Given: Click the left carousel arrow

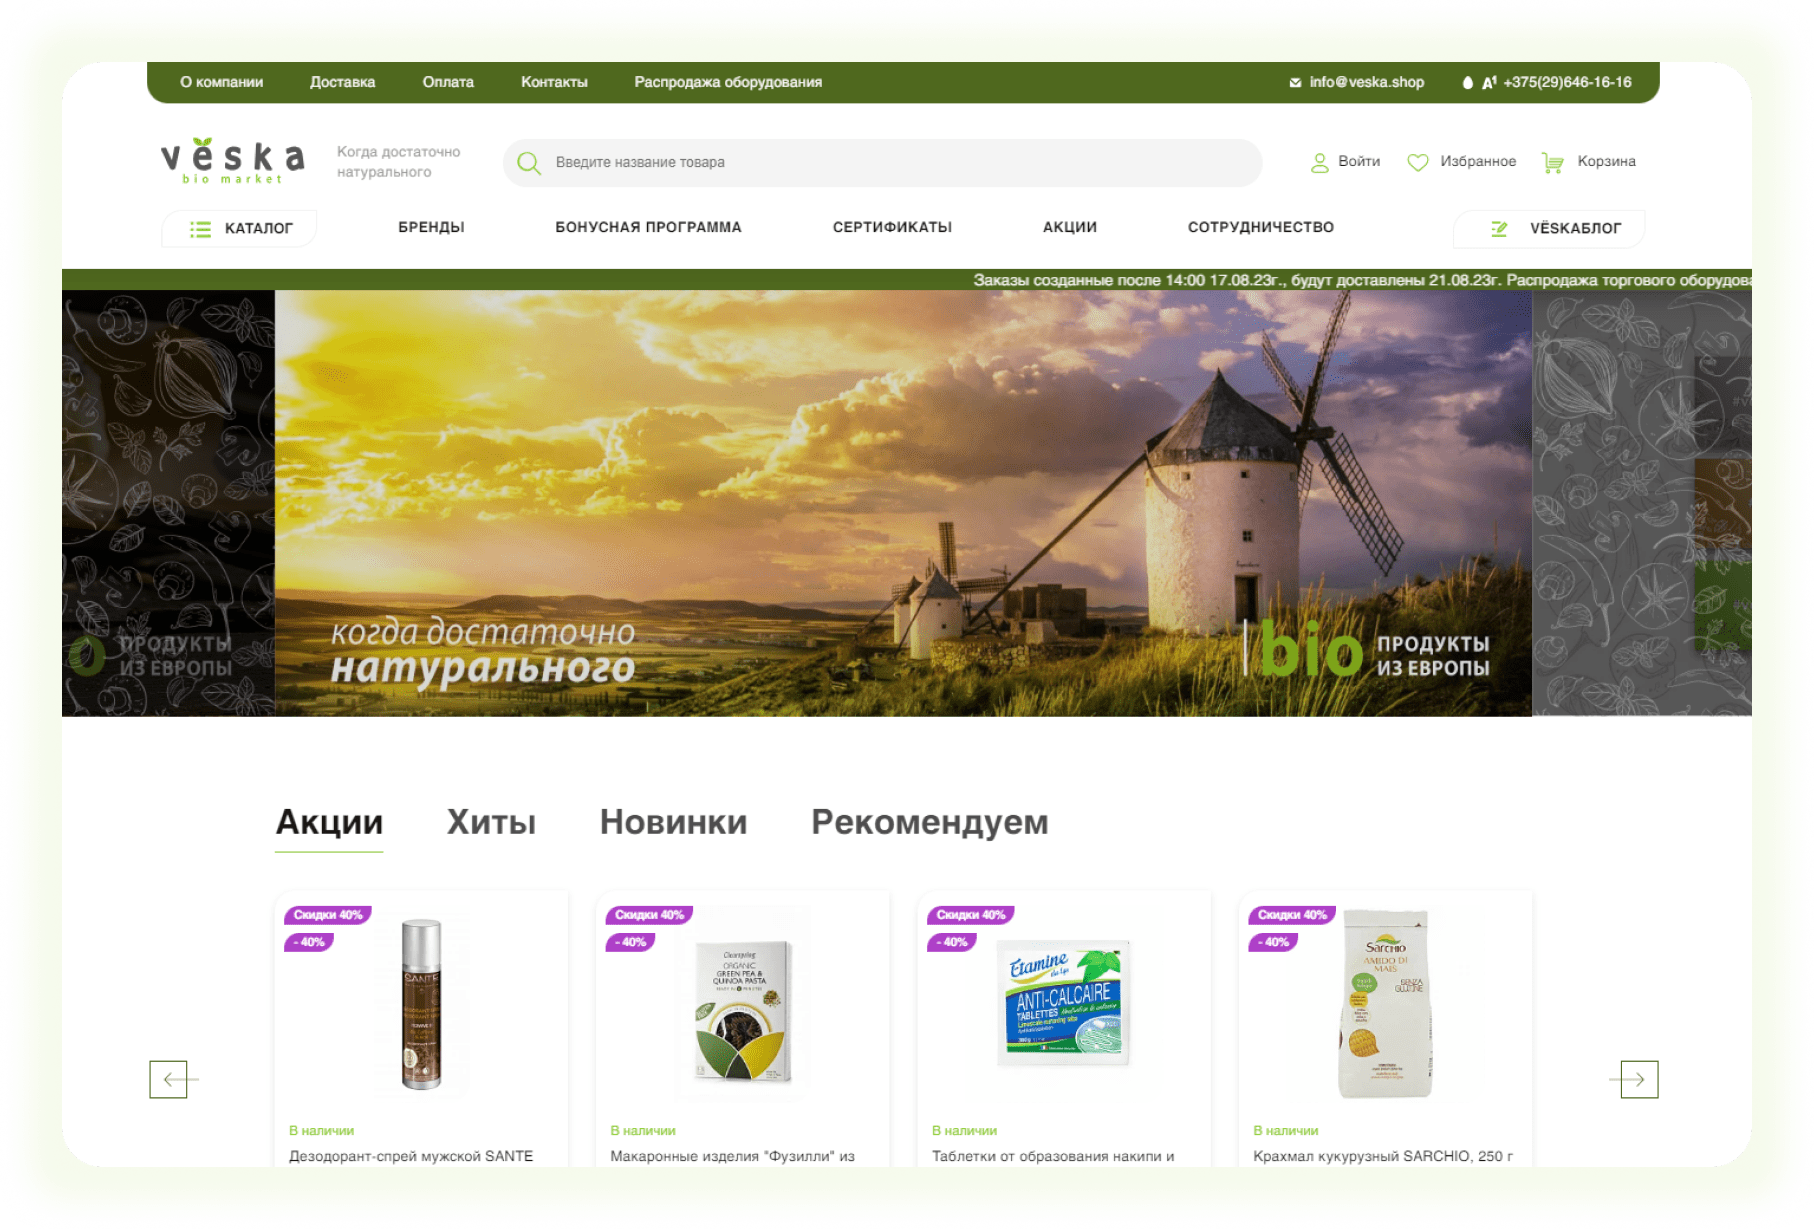Looking at the screenshot, I should pos(169,1079).
